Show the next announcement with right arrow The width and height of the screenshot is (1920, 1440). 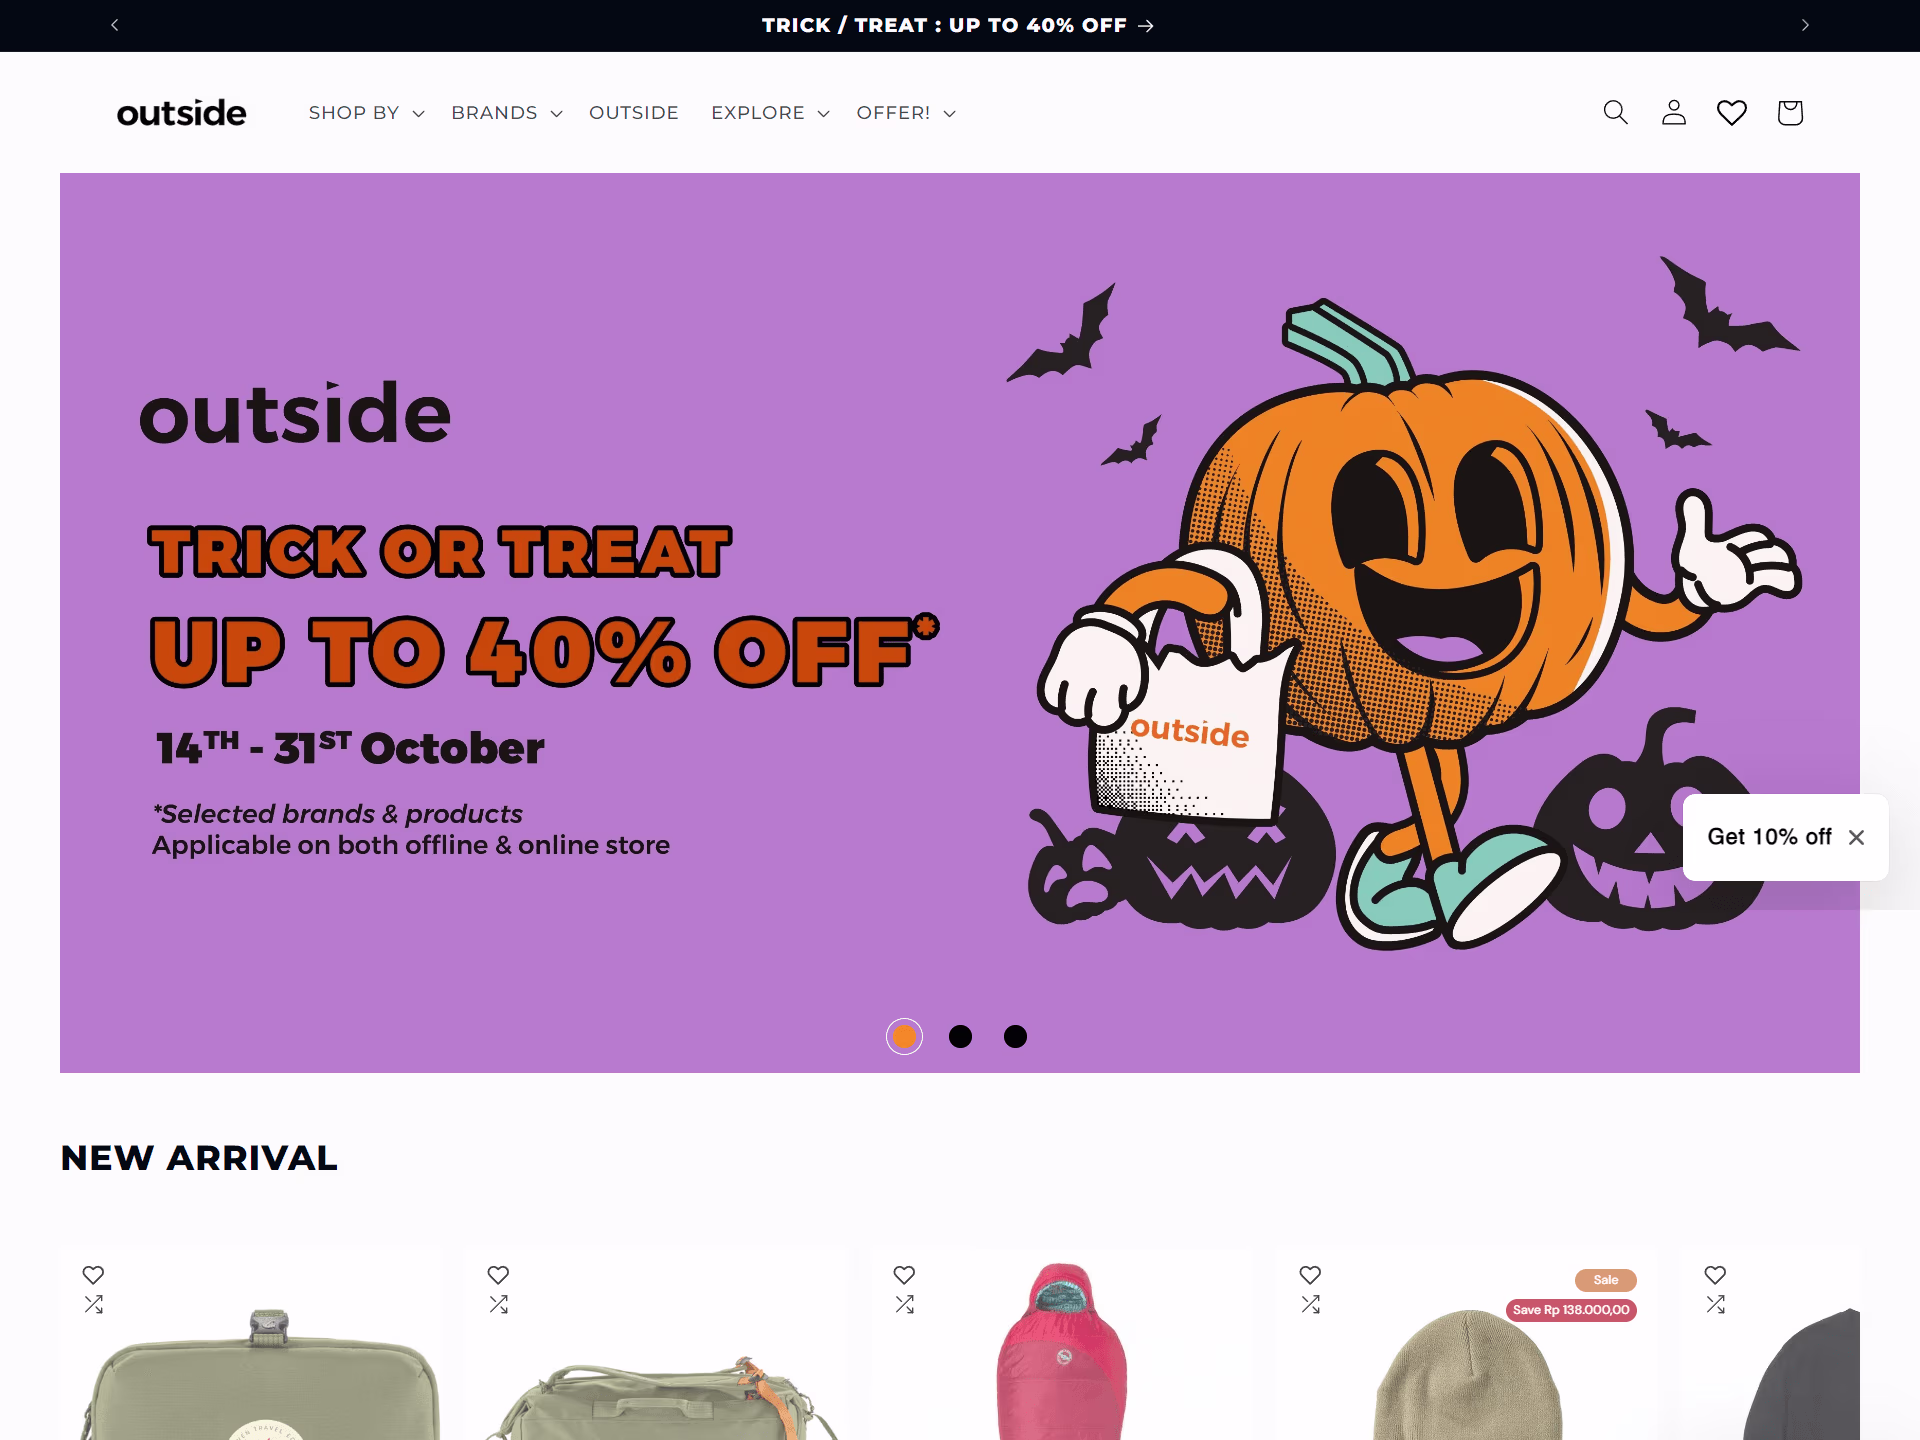pos(1805,25)
